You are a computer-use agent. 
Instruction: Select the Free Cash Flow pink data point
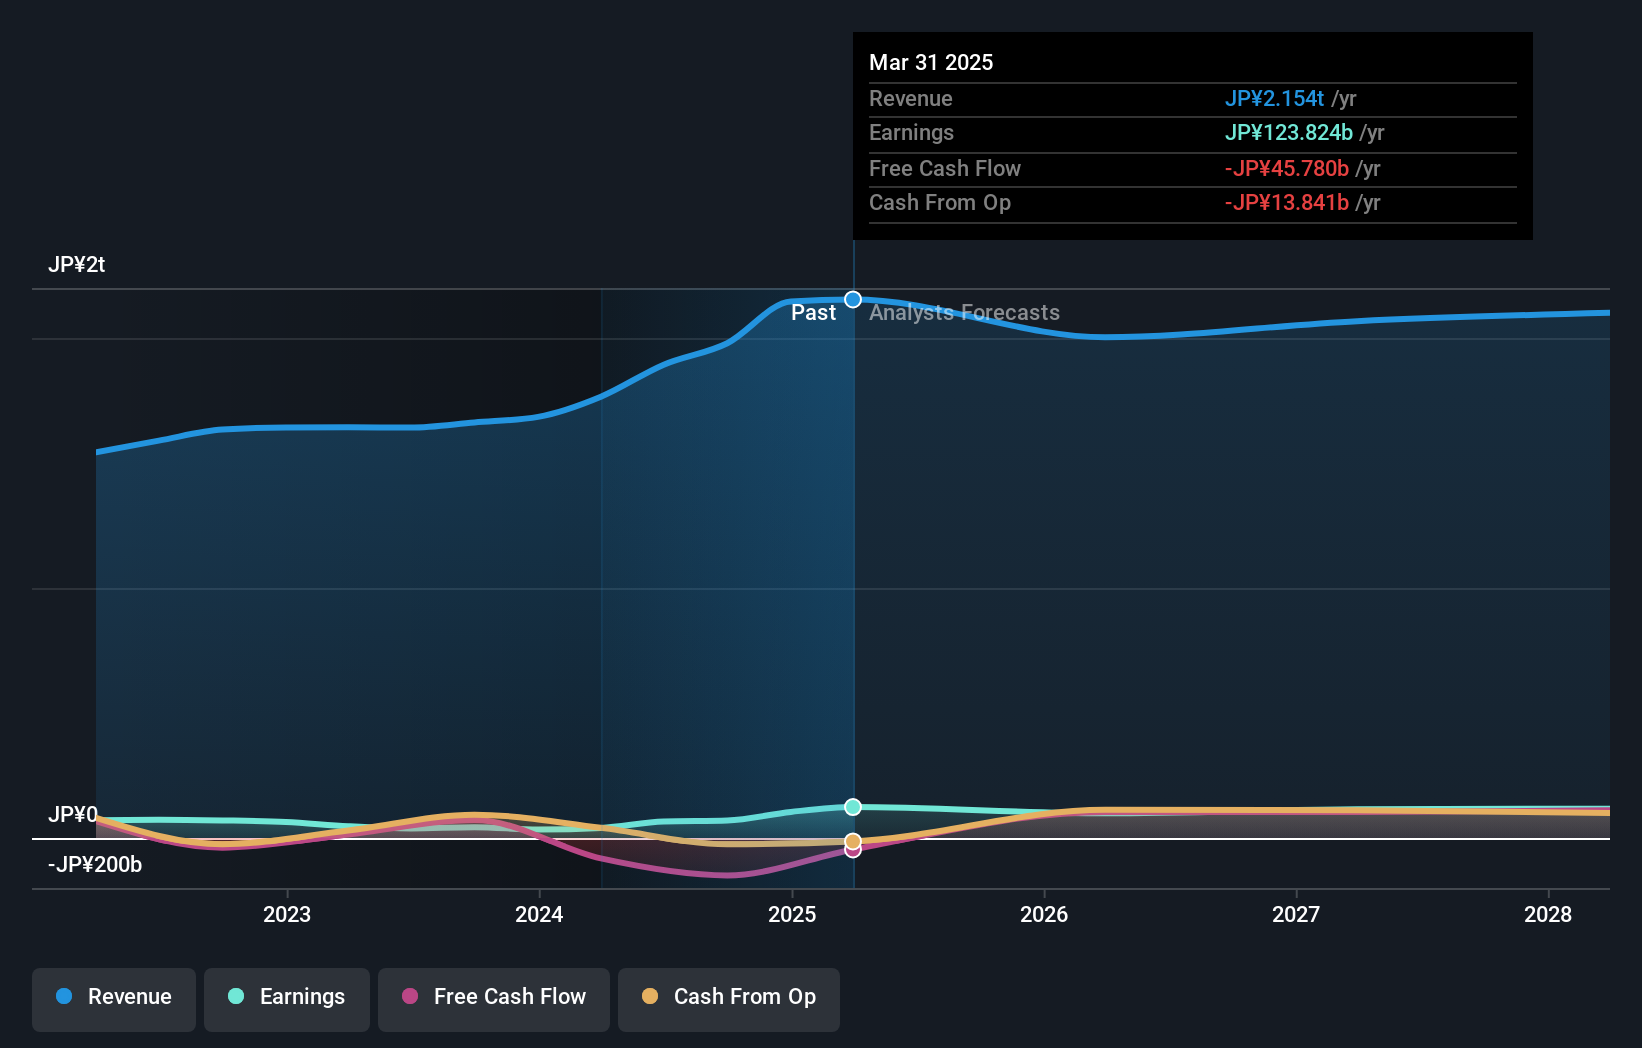(x=853, y=850)
